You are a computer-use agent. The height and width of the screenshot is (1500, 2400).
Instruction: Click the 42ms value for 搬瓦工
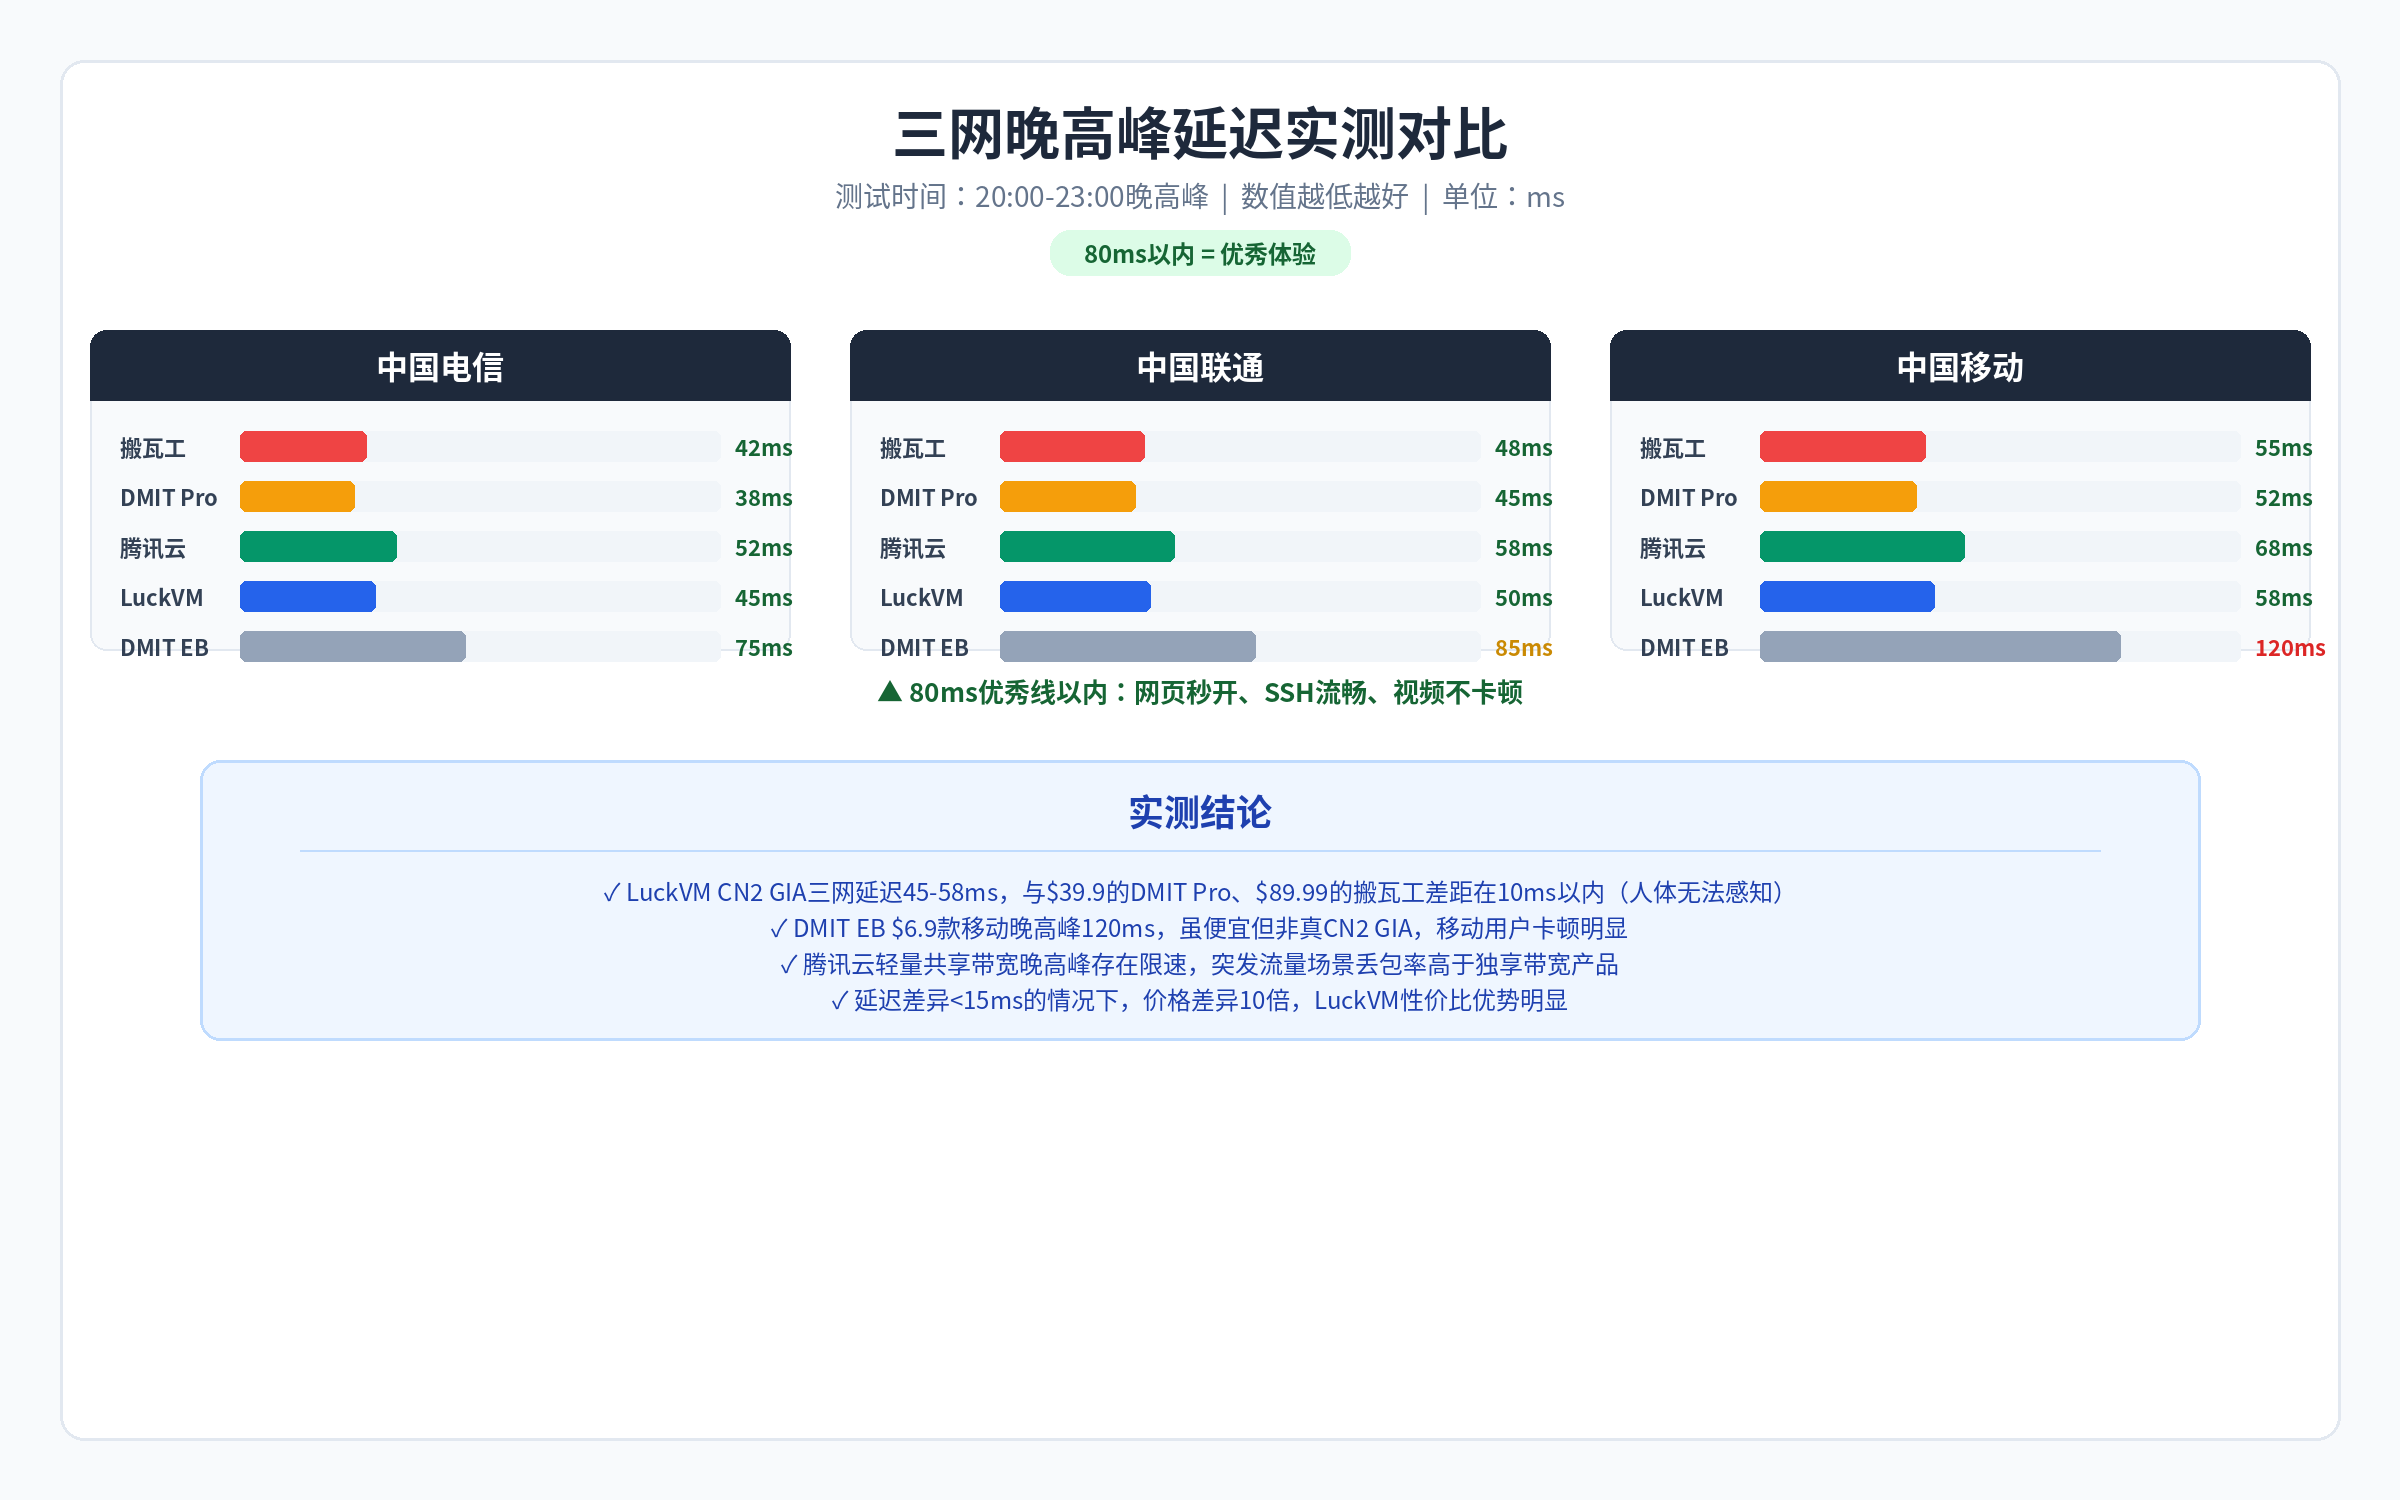[x=763, y=448]
